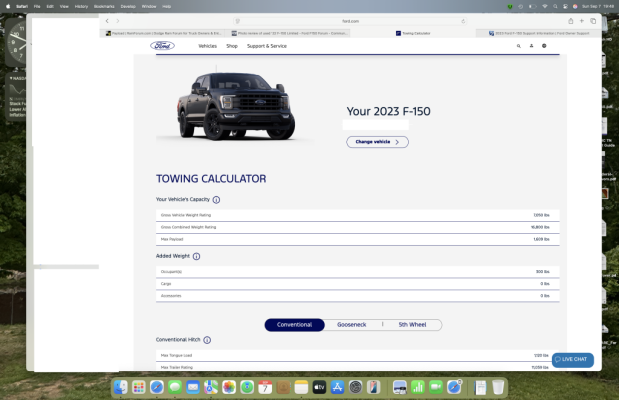Image resolution: width=619 pixels, height=400 pixels.
Task: Select the Conventional hitch option
Action: [x=294, y=325]
